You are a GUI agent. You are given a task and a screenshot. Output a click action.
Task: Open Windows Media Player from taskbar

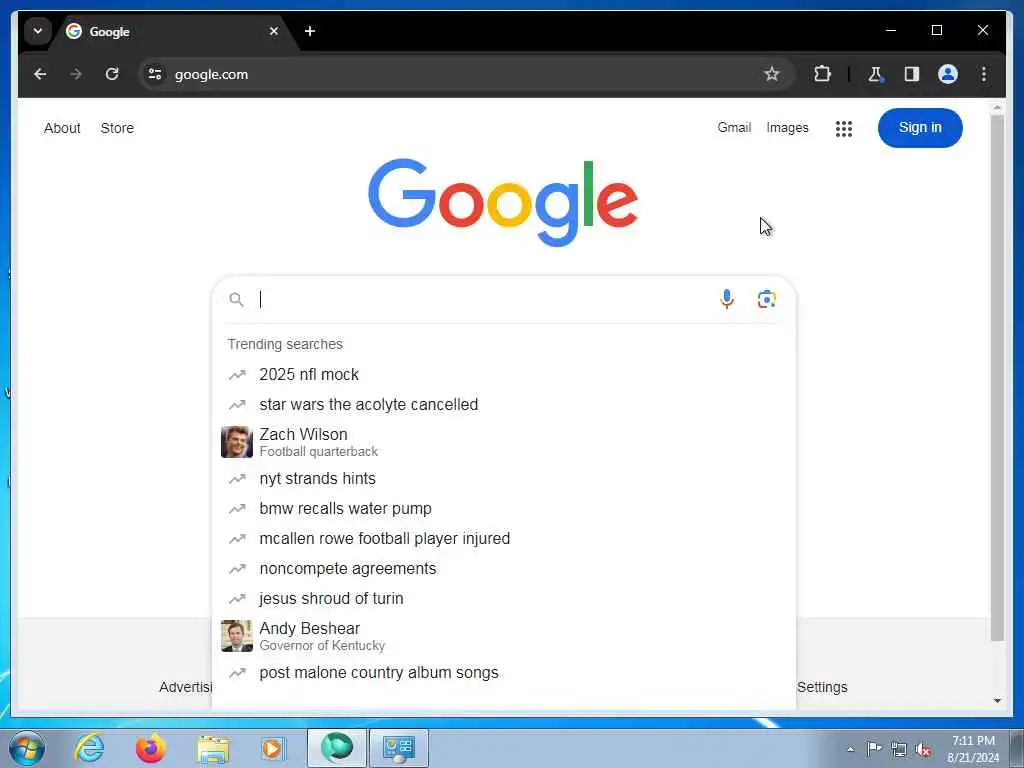click(x=272, y=748)
